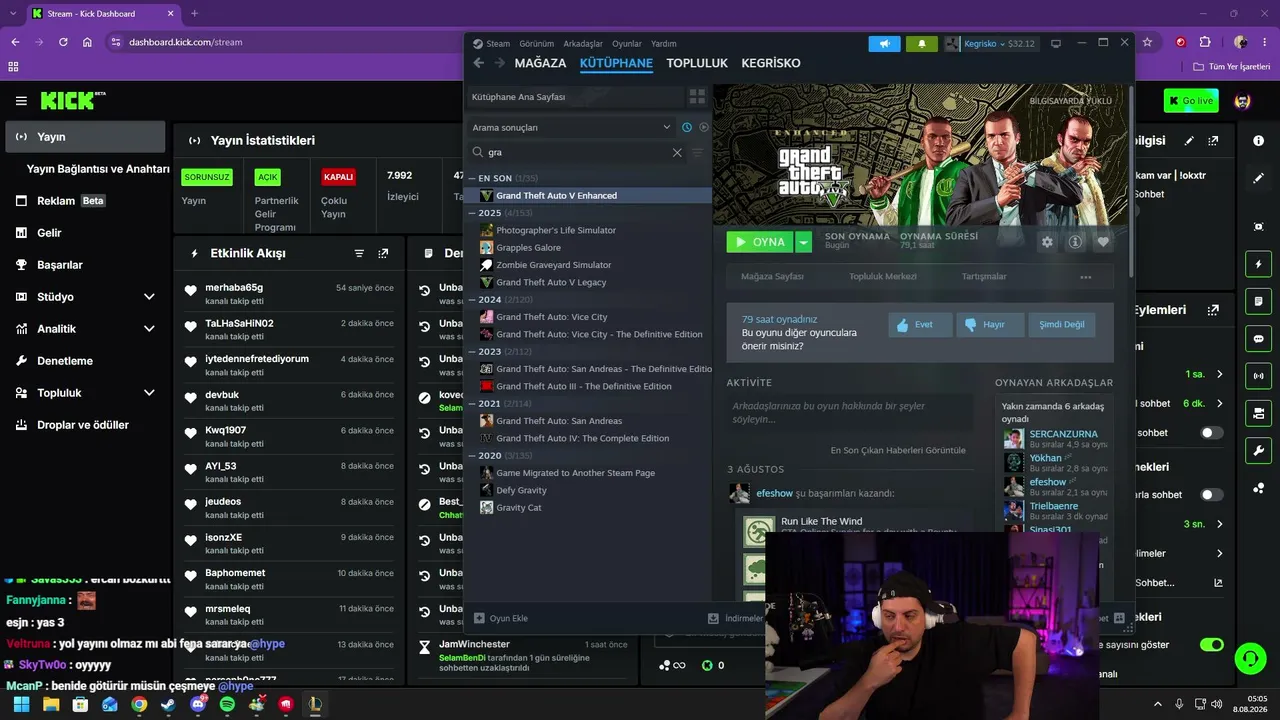Click the Şimdi Değil button
The image size is (1280, 720).
(x=1061, y=325)
